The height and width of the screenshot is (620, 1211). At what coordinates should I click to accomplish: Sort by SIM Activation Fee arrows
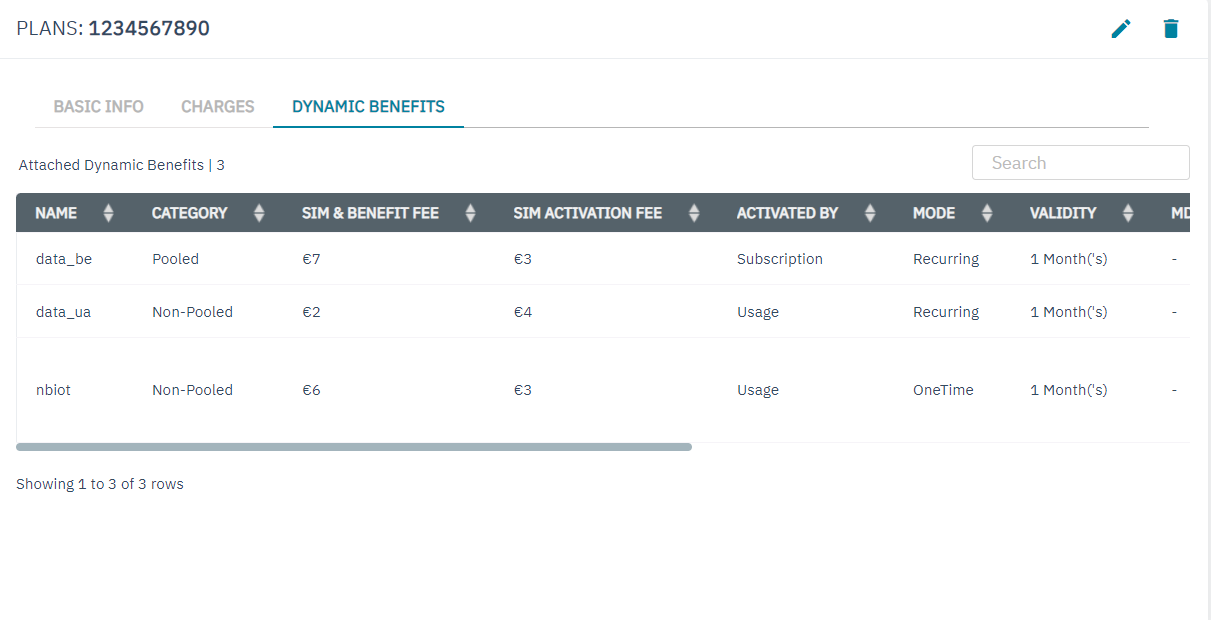pos(694,213)
